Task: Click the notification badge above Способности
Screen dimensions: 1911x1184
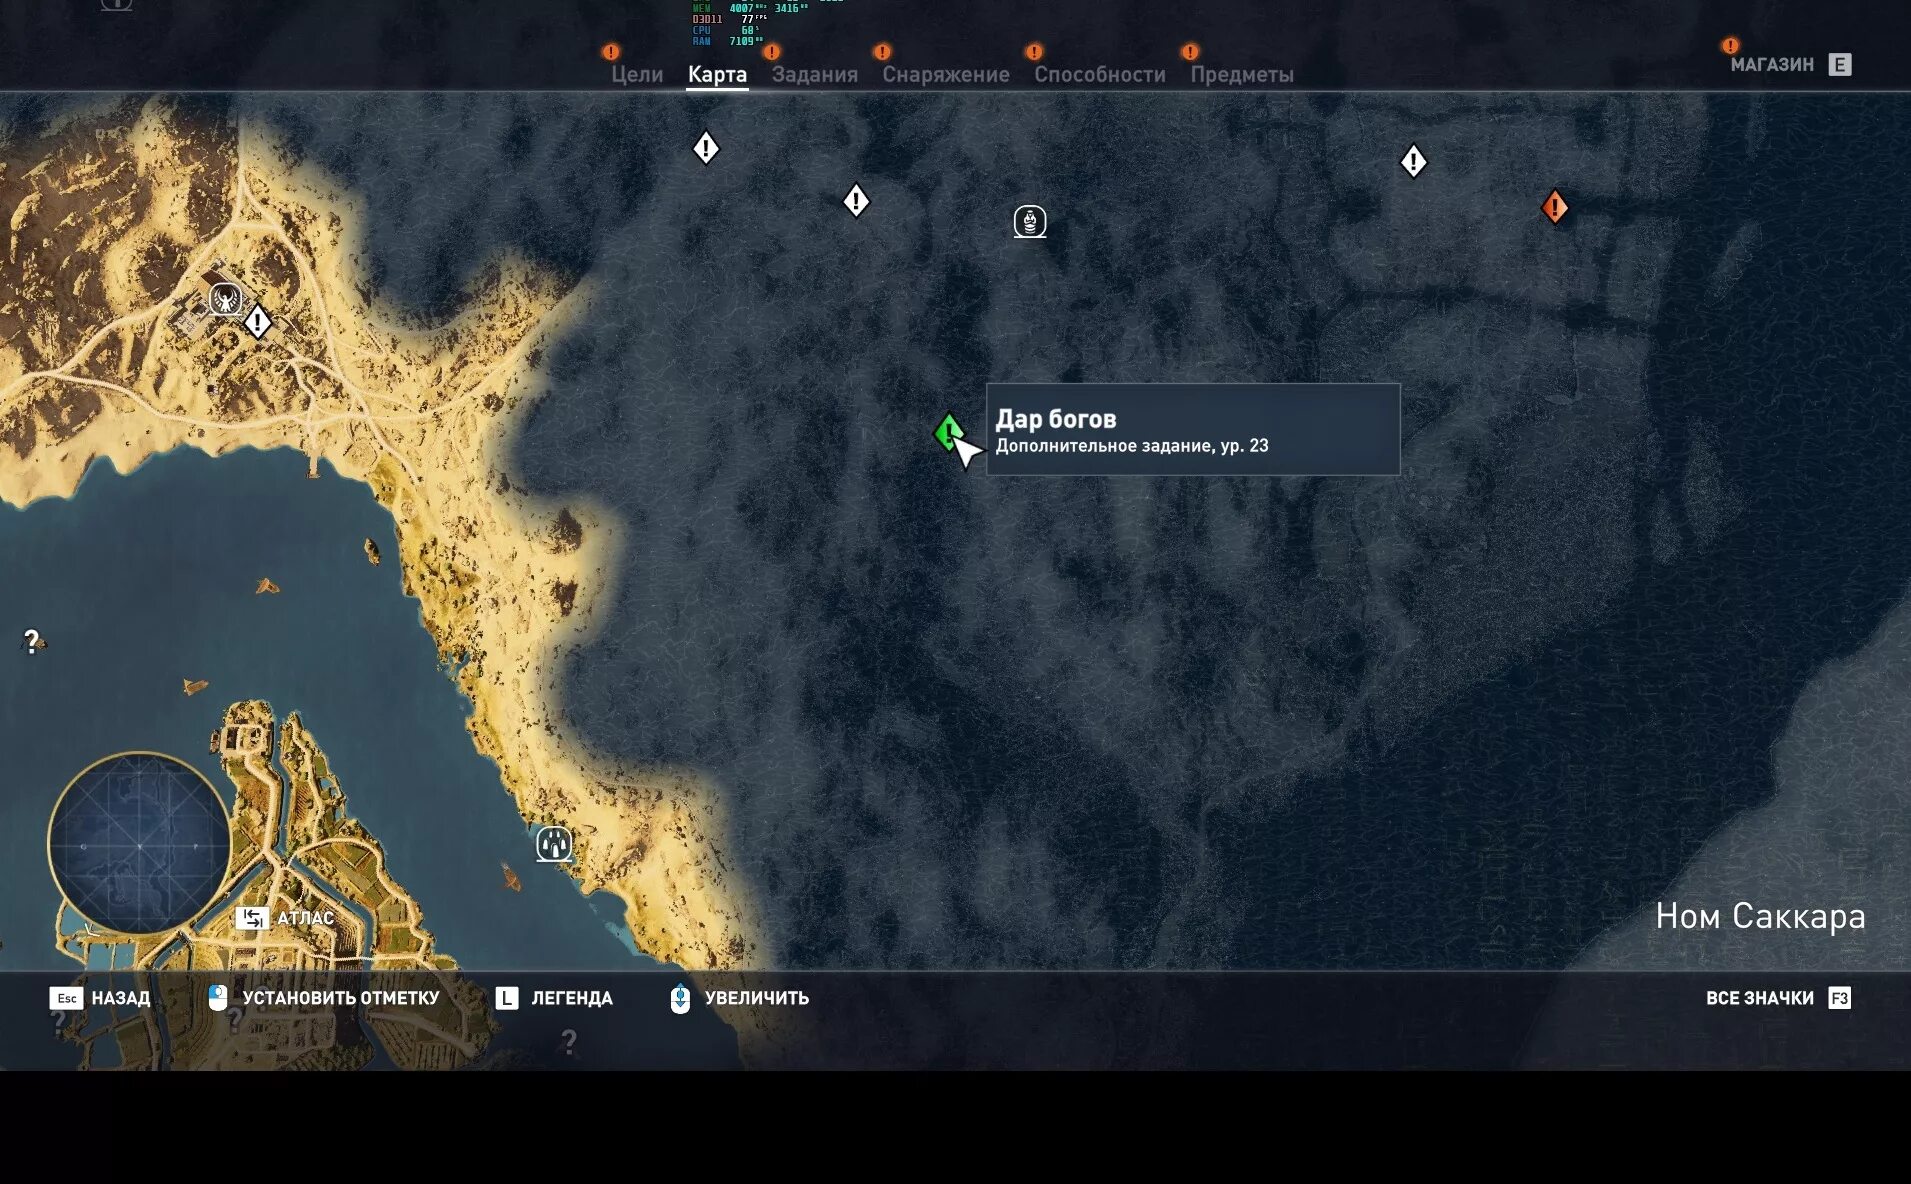Action: click(x=1034, y=51)
